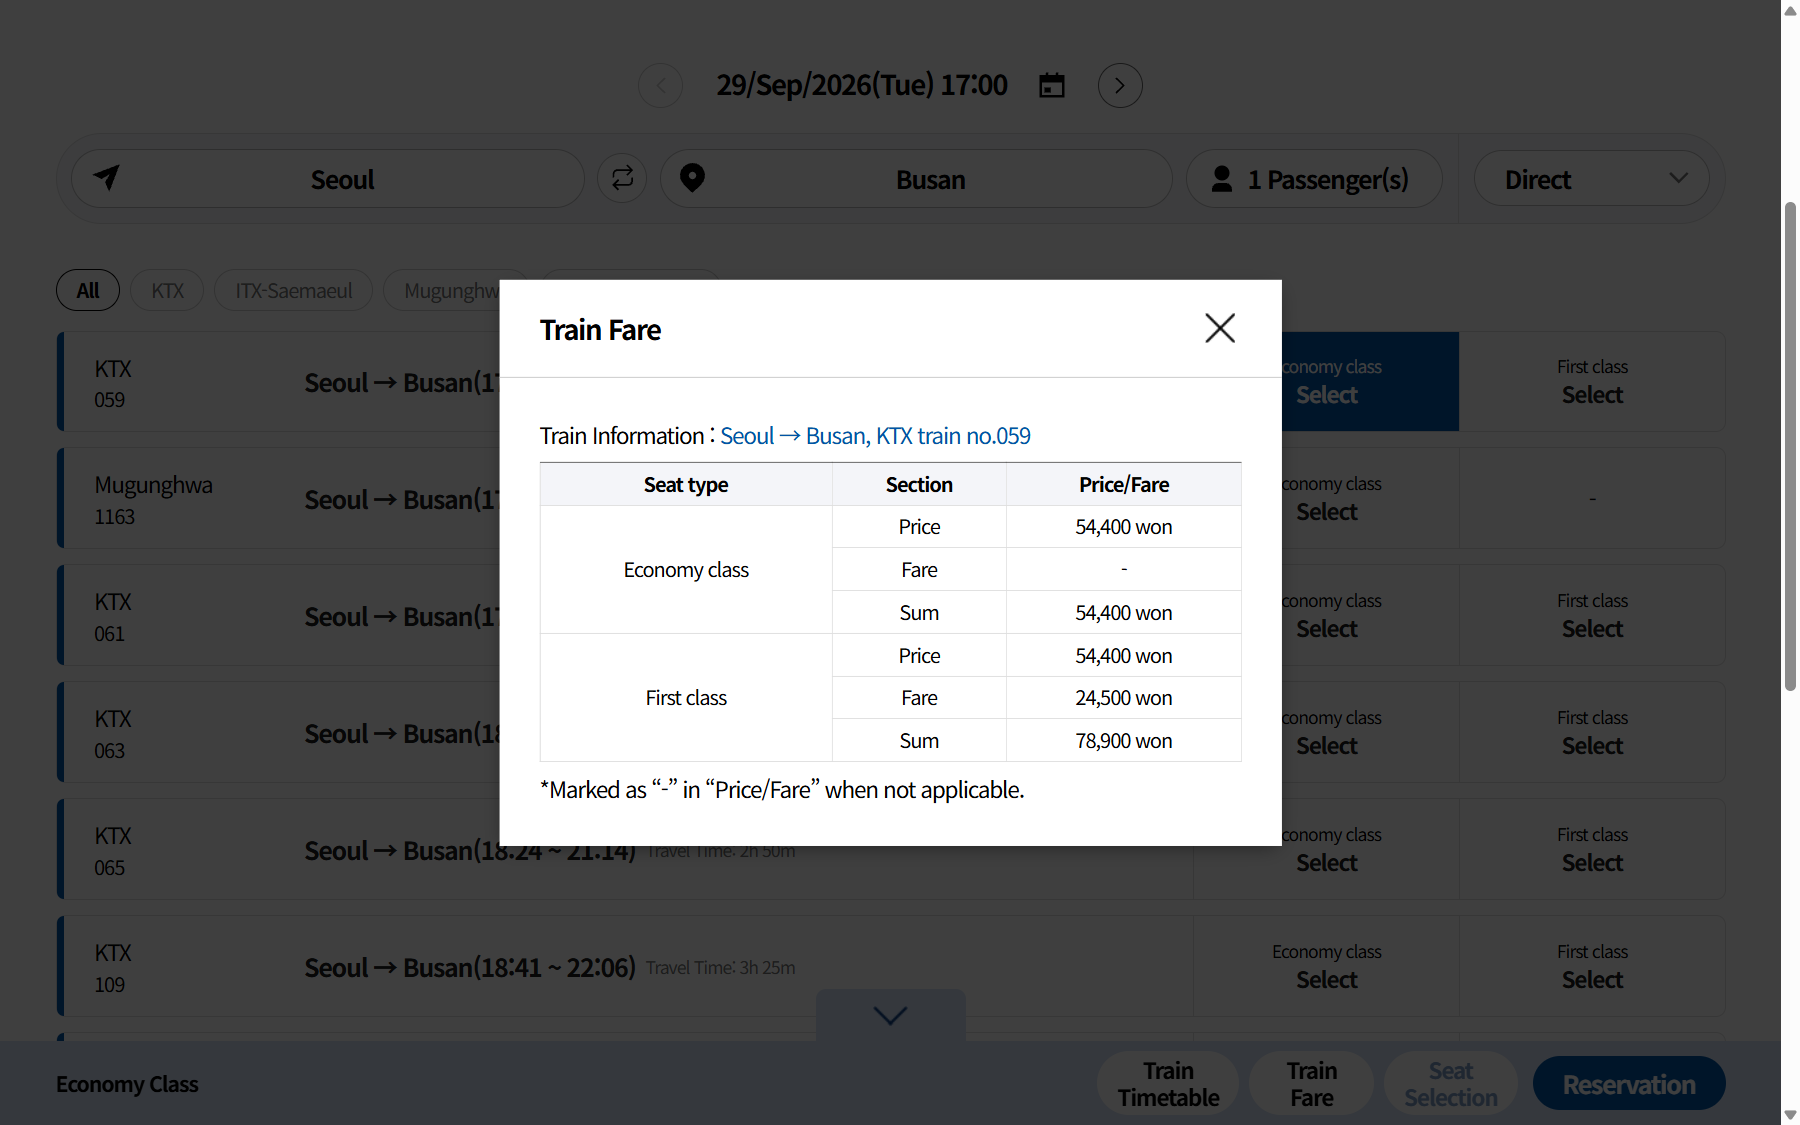Select First class for KTX 059
The image size is (1800, 1125).
[1592, 382]
